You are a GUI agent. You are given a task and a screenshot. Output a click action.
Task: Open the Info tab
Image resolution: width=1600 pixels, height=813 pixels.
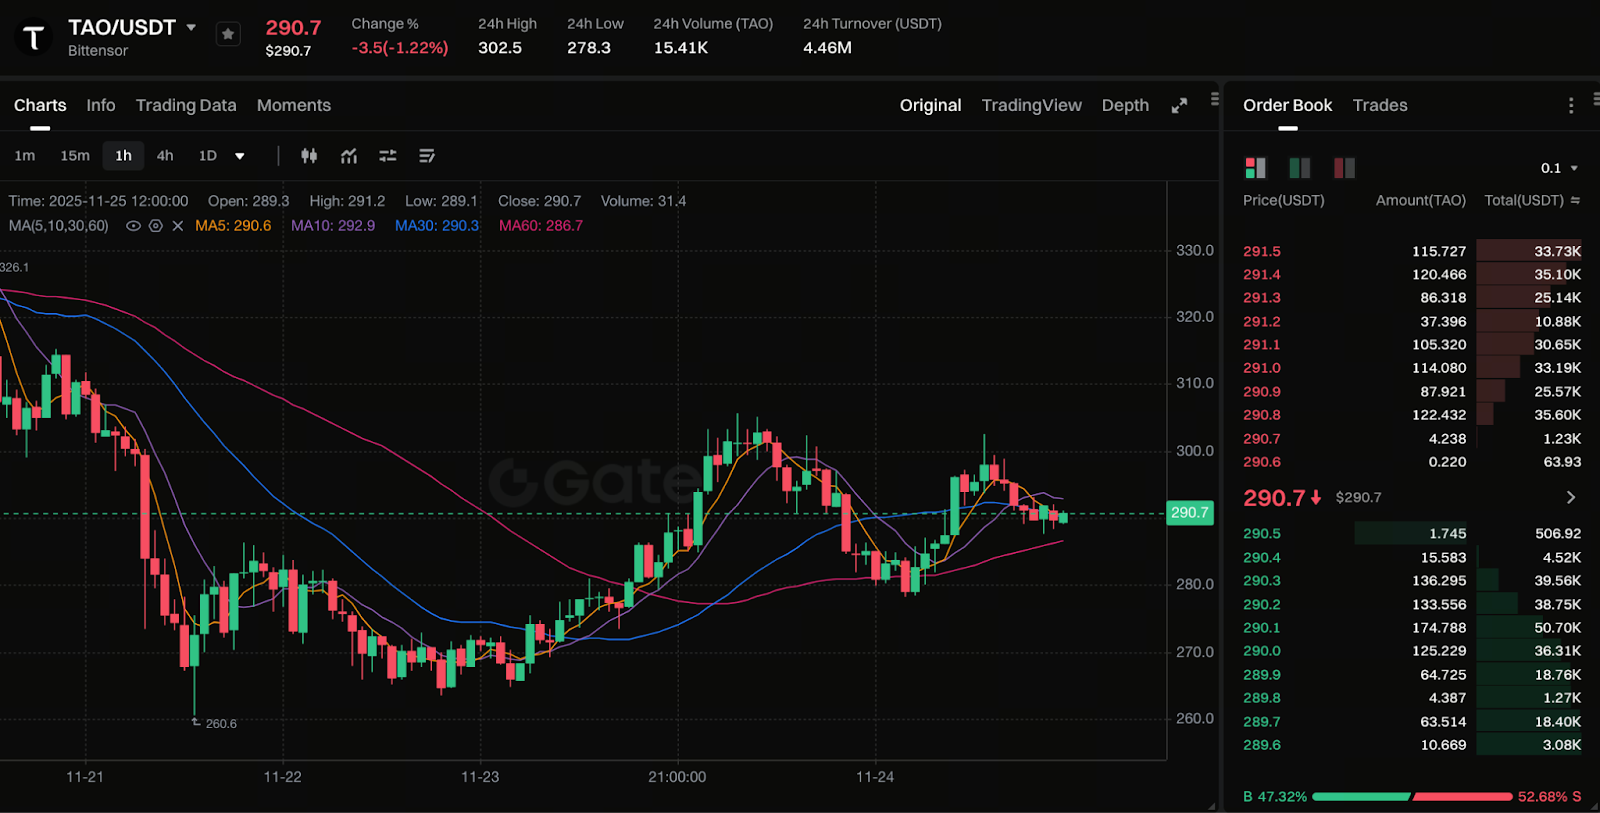point(101,105)
